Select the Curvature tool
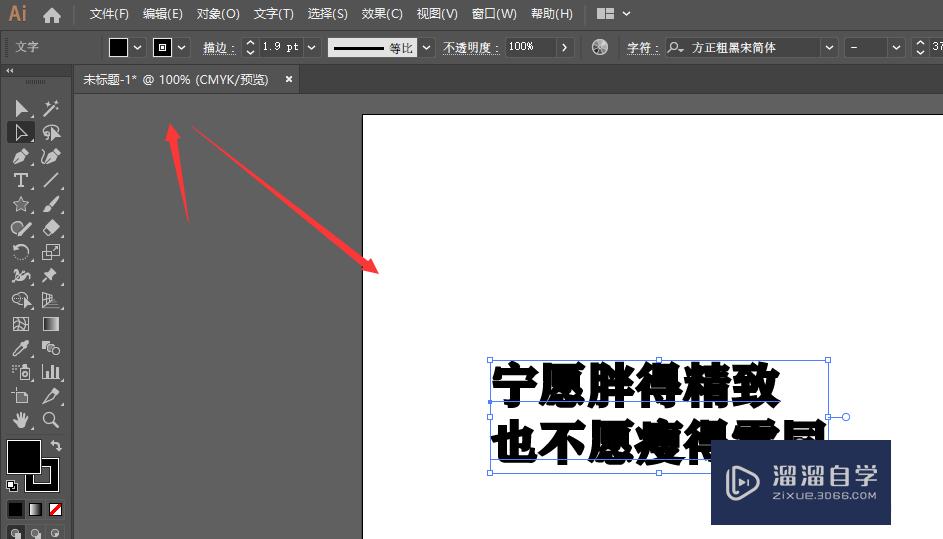This screenshot has height=539, width=943. click(x=51, y=156)
